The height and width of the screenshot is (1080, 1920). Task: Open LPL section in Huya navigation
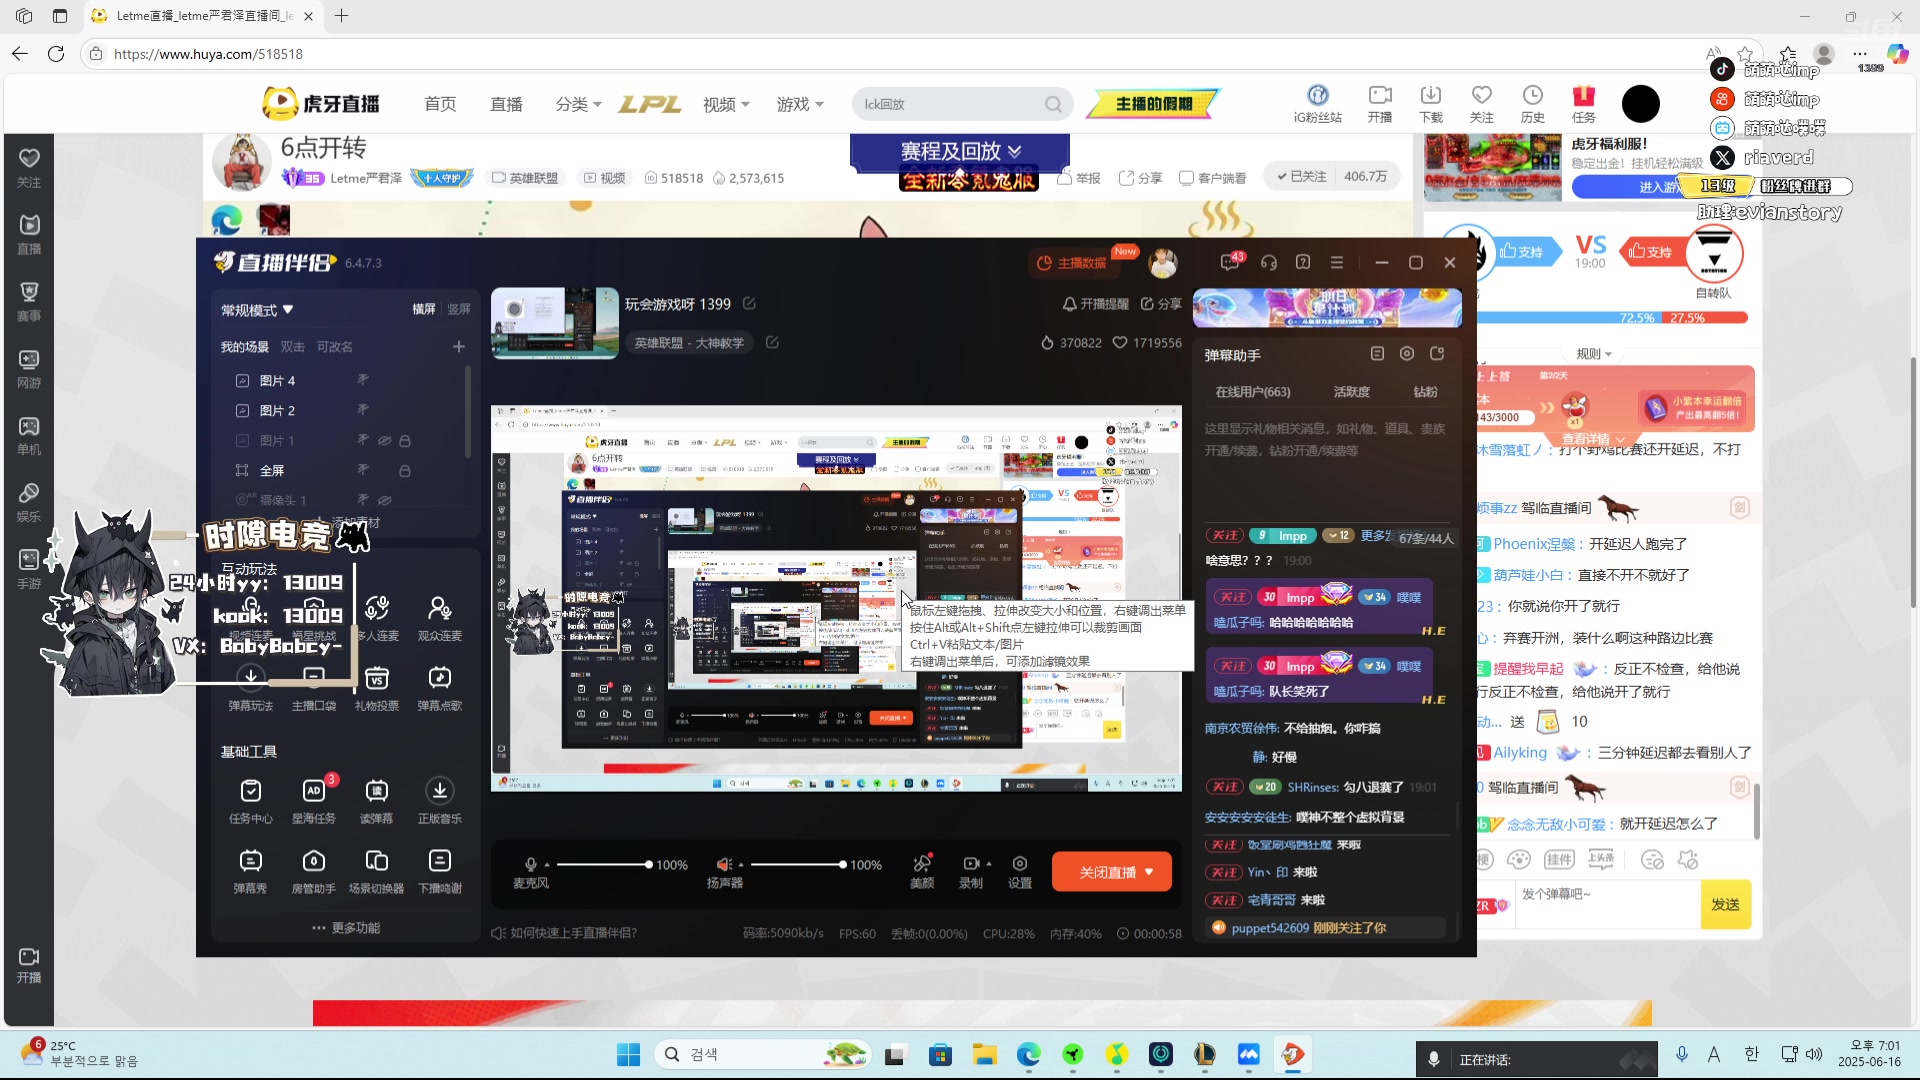(x=650, y=104)
